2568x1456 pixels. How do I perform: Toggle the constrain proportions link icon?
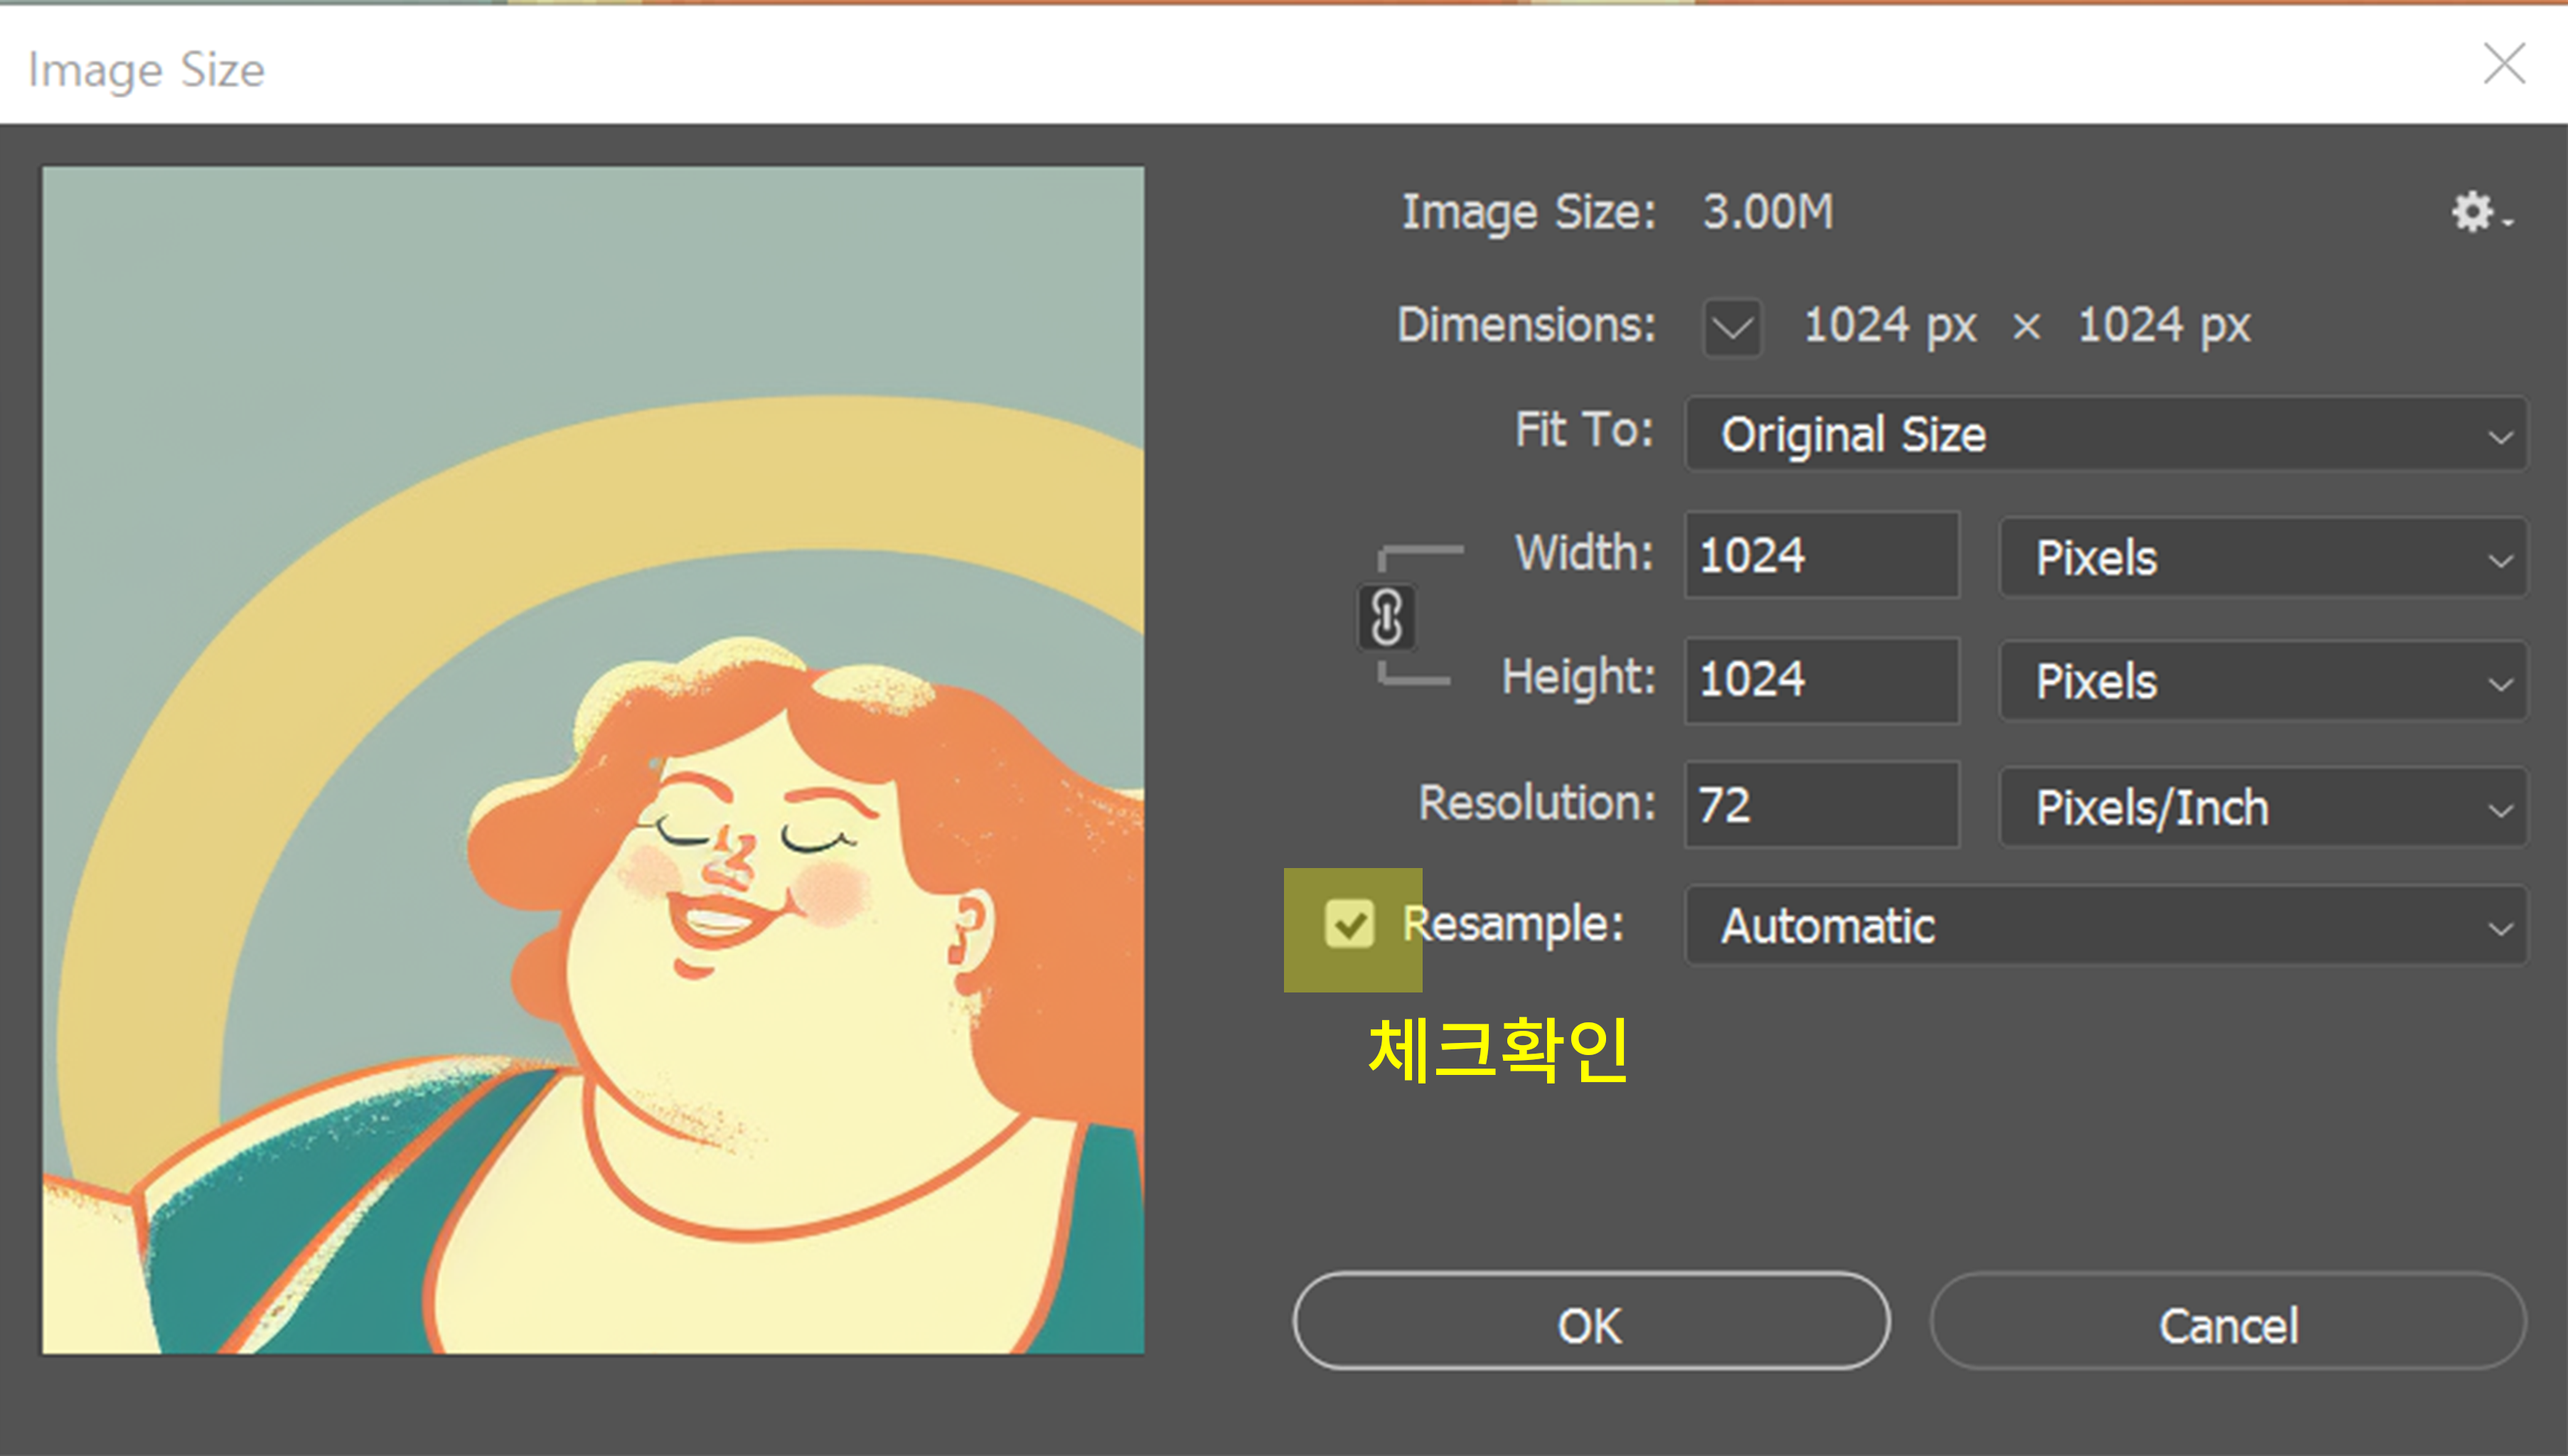click(x=1386, y=617)
